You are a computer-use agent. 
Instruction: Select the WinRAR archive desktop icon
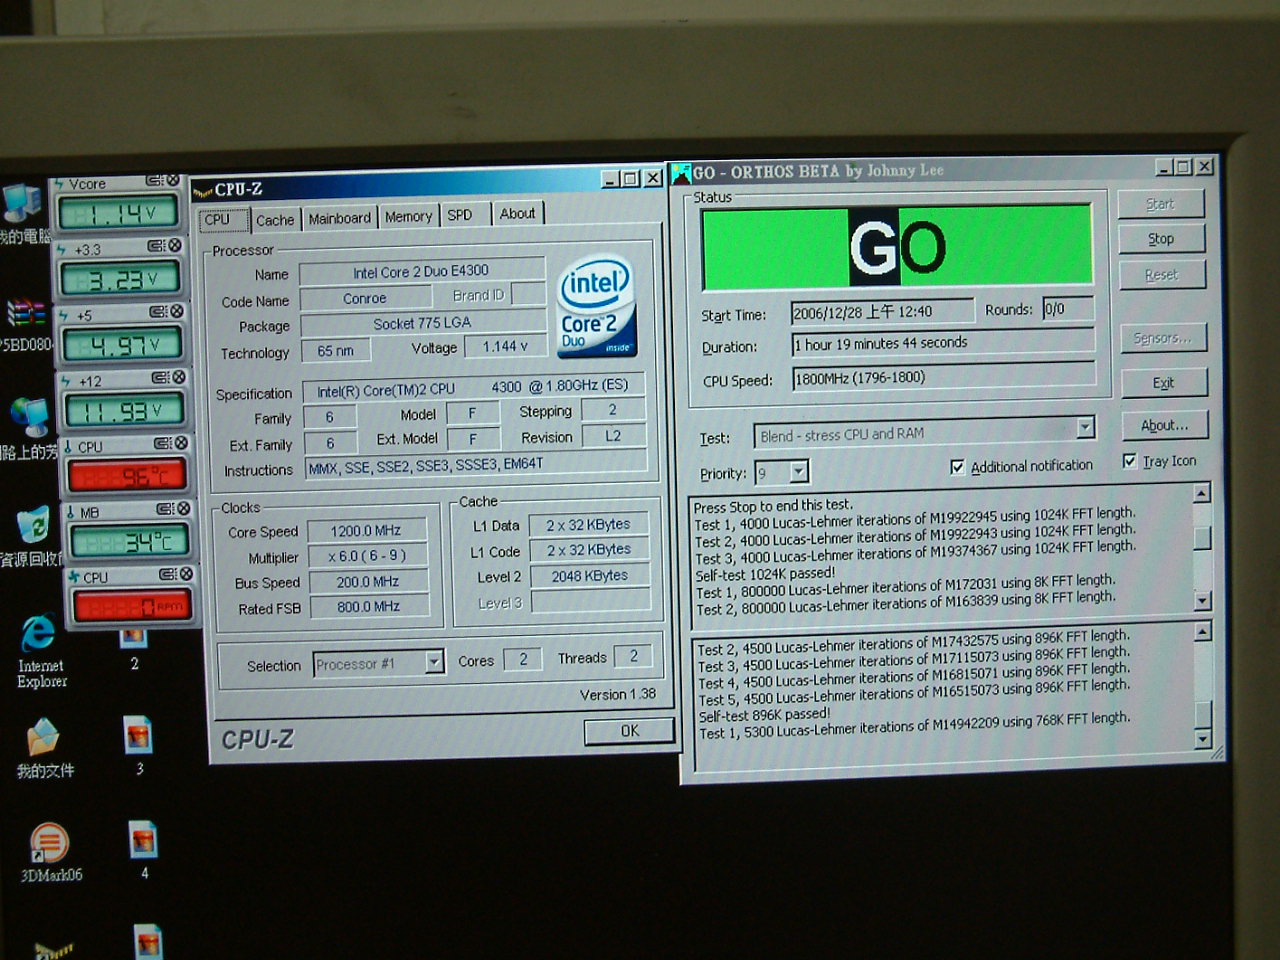(24, 326)
